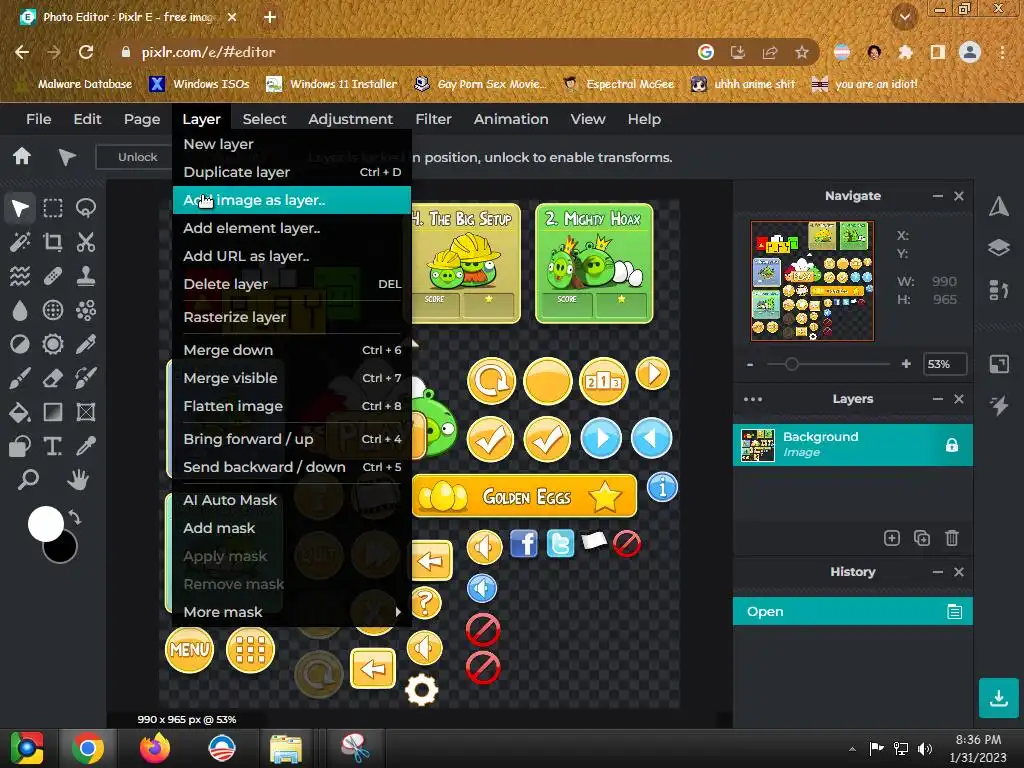Open Firefox from the taskbar
This screenshot has height=768, width=1024.
(155, 748)
